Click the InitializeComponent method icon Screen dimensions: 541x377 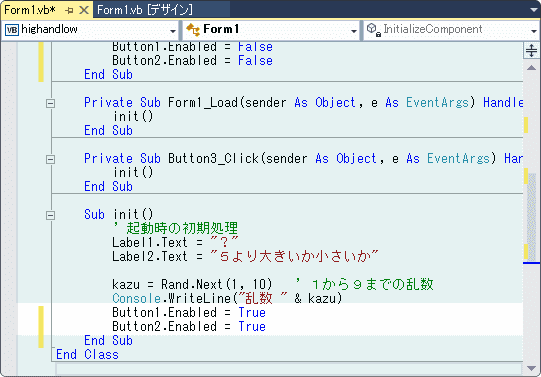(x=373, y=30)
